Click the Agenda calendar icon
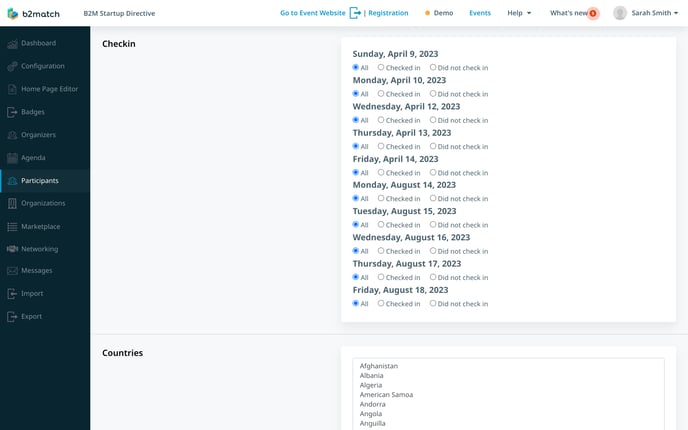The image size is (688, 430). coord(12,158)
